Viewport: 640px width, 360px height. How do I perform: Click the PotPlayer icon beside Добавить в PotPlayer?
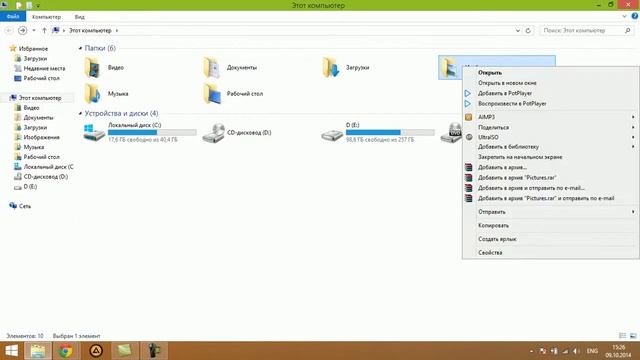tap(468, 93)
